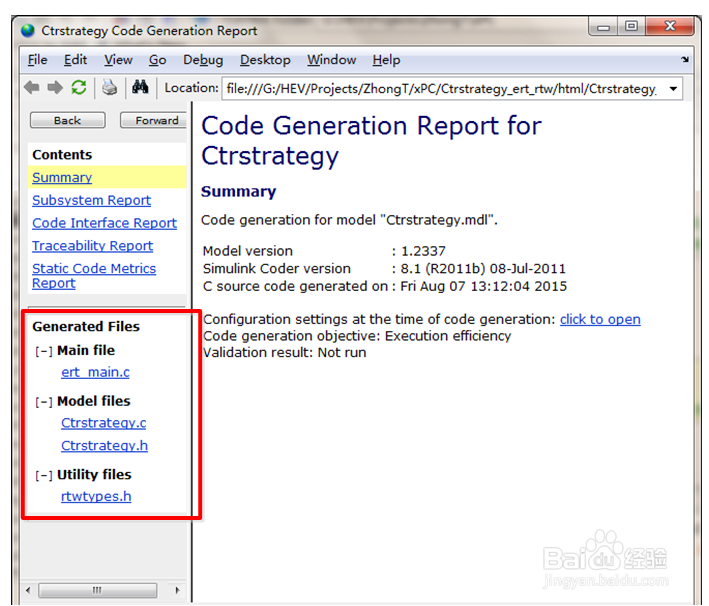Open the Help menu
The image size is (709, 606).
tap(386, 60)
